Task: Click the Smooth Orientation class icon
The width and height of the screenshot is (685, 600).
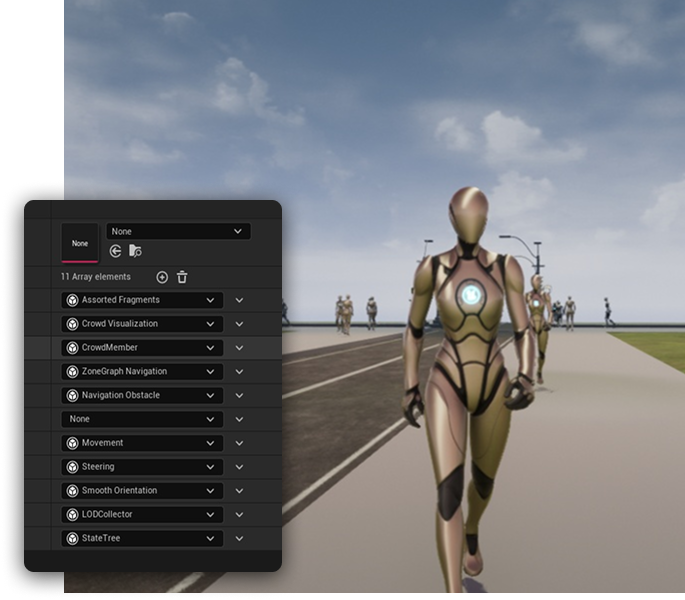Action: point(72,491)
